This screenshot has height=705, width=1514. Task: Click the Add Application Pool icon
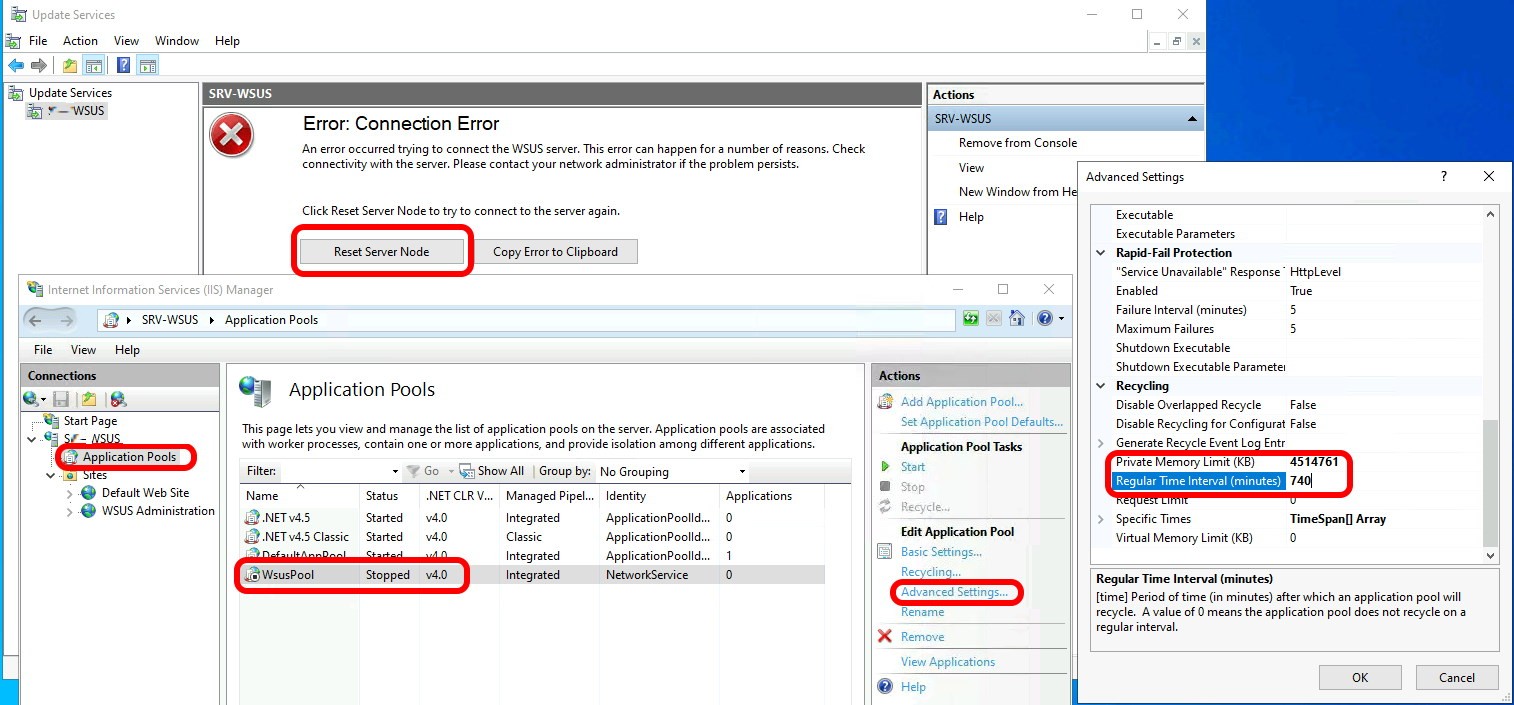(x=885, y=402)
